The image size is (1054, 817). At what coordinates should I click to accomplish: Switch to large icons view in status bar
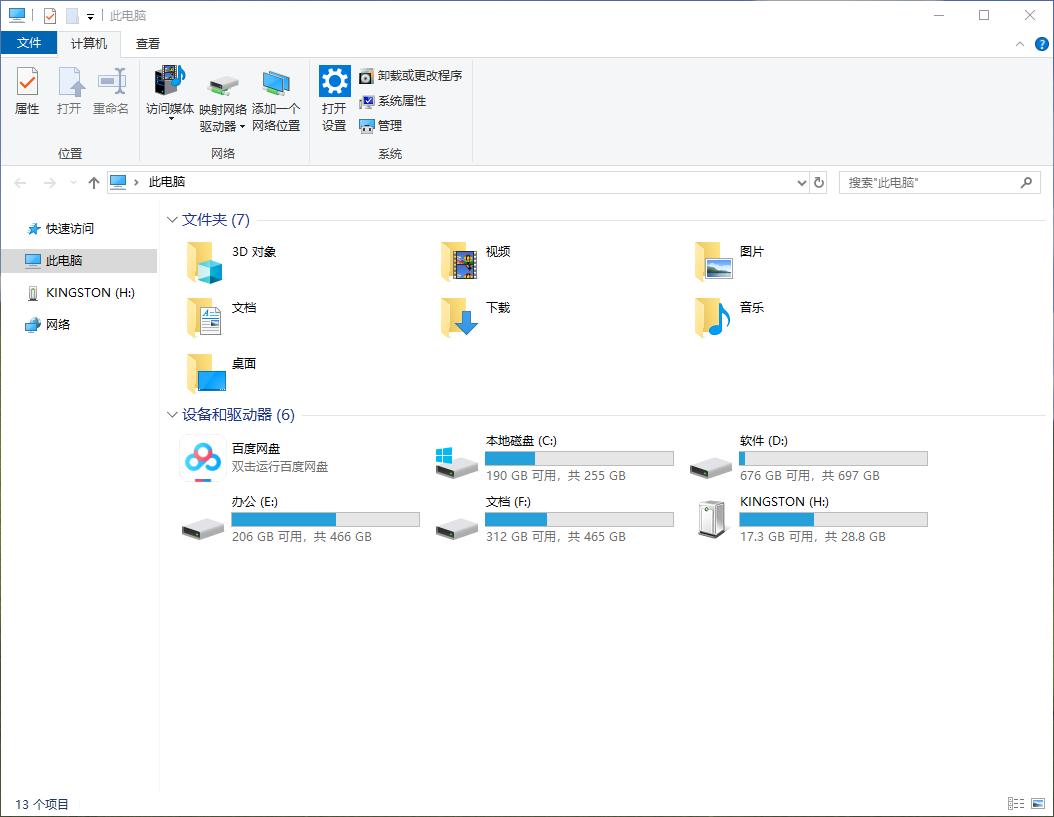(x=1039, y=803)
